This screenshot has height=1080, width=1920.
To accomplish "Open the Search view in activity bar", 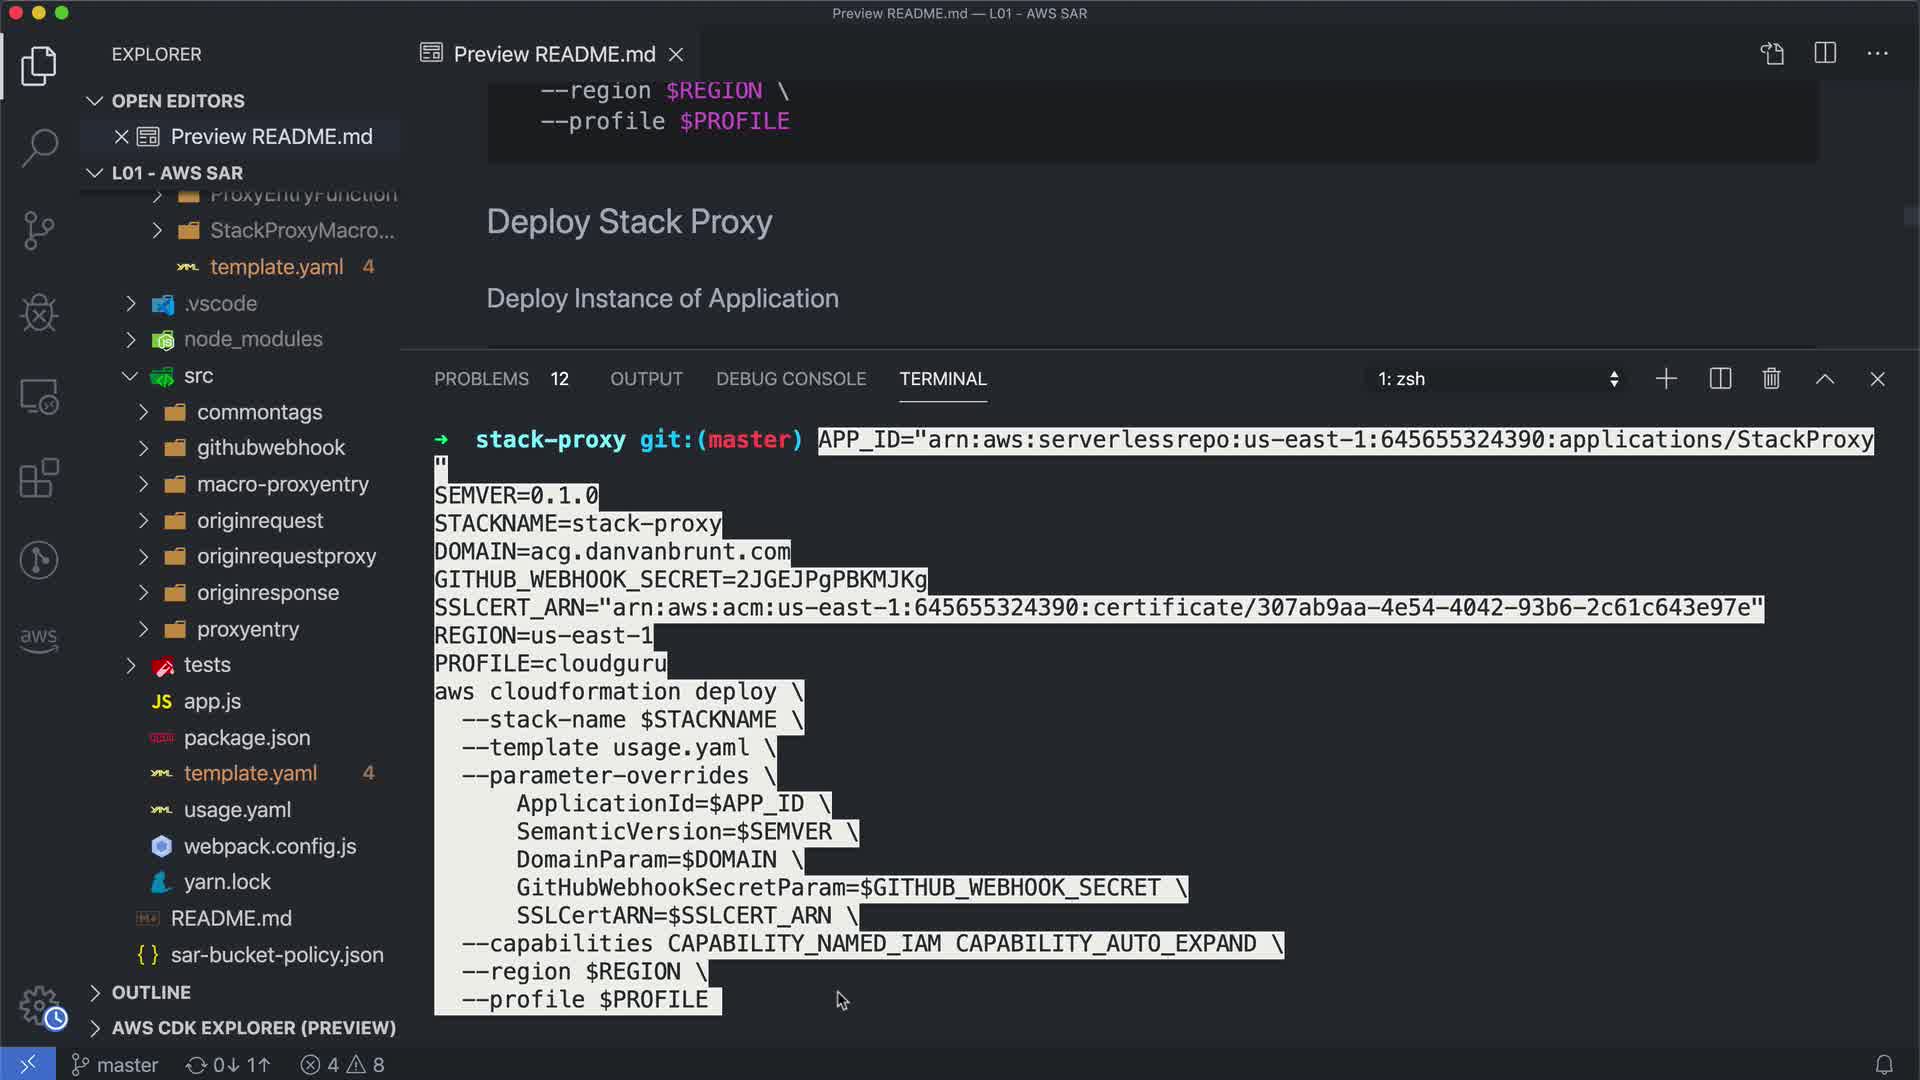I will (x=39, y=148).
